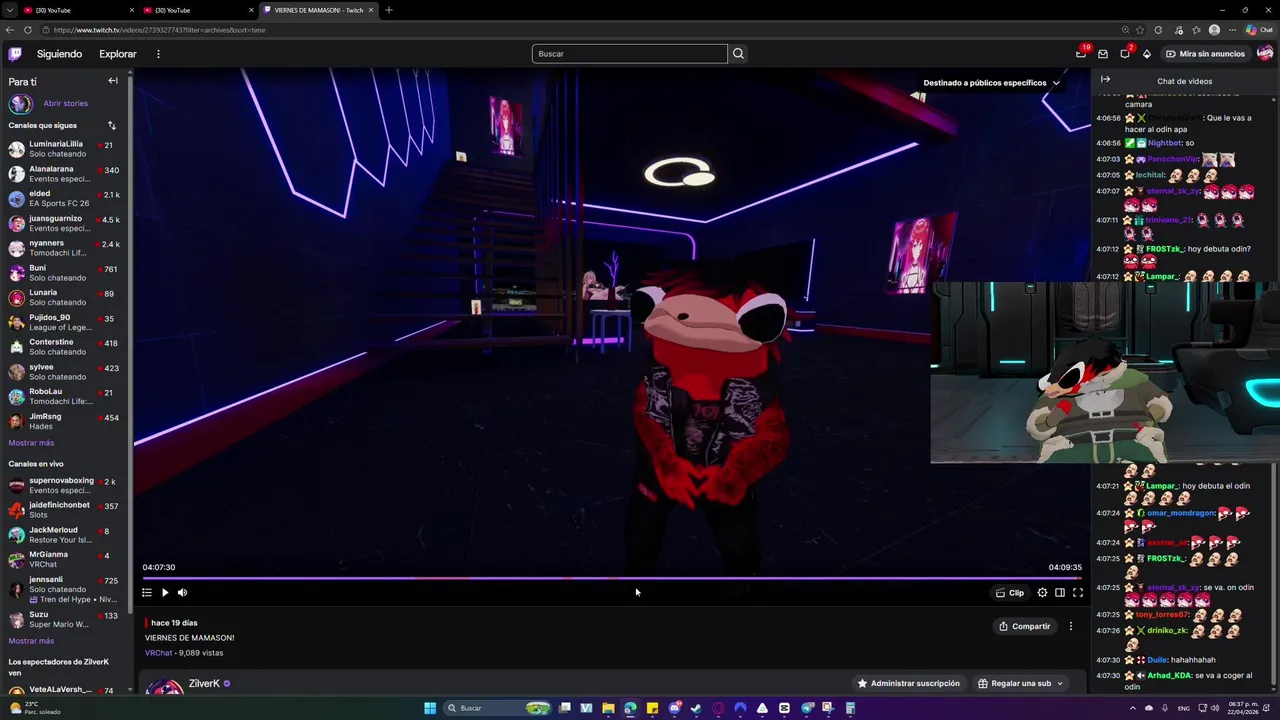Open JimRsng channel

64,421
